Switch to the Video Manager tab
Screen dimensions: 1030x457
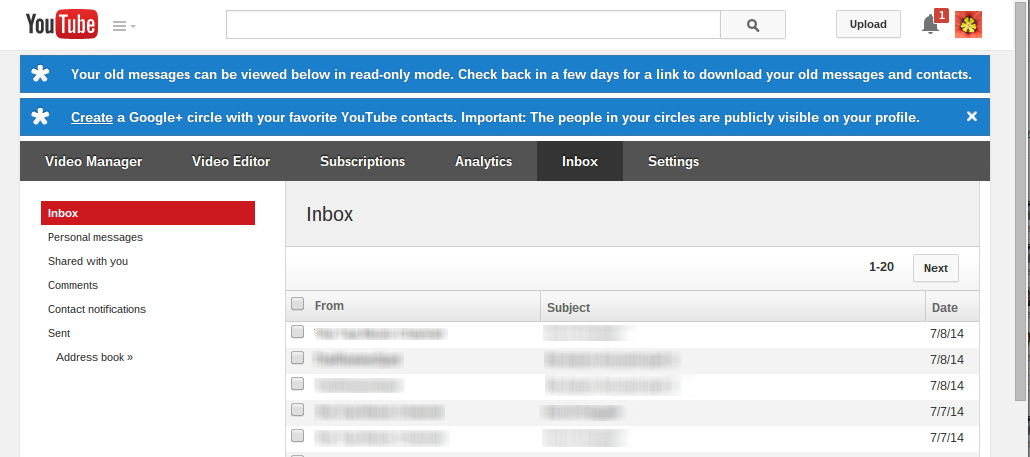94,161
